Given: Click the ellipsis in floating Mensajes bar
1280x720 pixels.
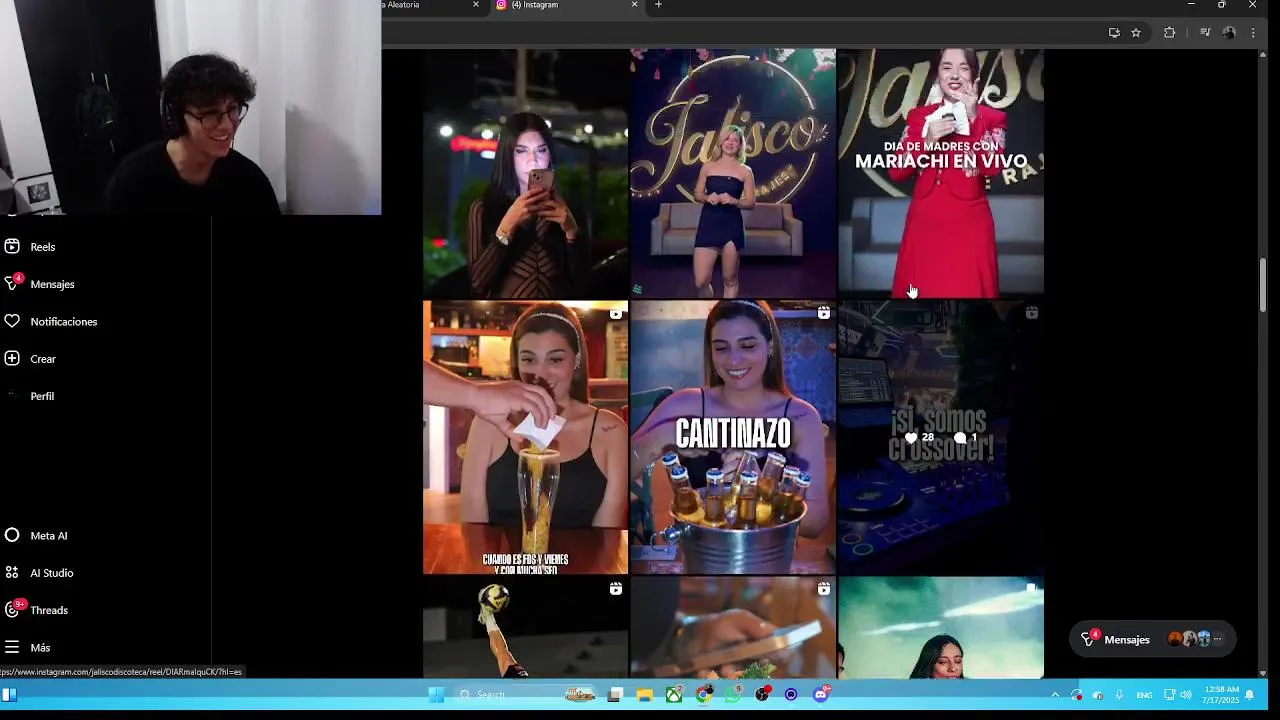Looking at the screenshot, I should [x=1217, y=639].
